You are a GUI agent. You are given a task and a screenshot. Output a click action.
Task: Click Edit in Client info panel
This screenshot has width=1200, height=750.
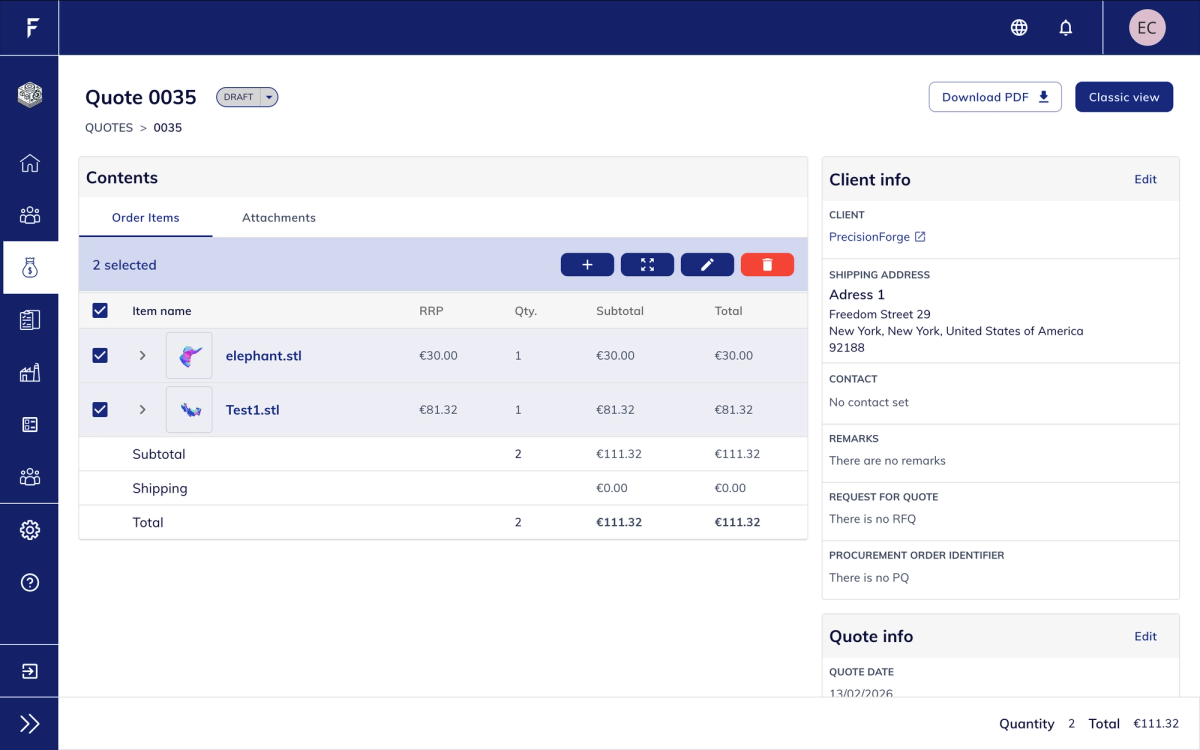pyautogui.click(x=1145, y=180)
